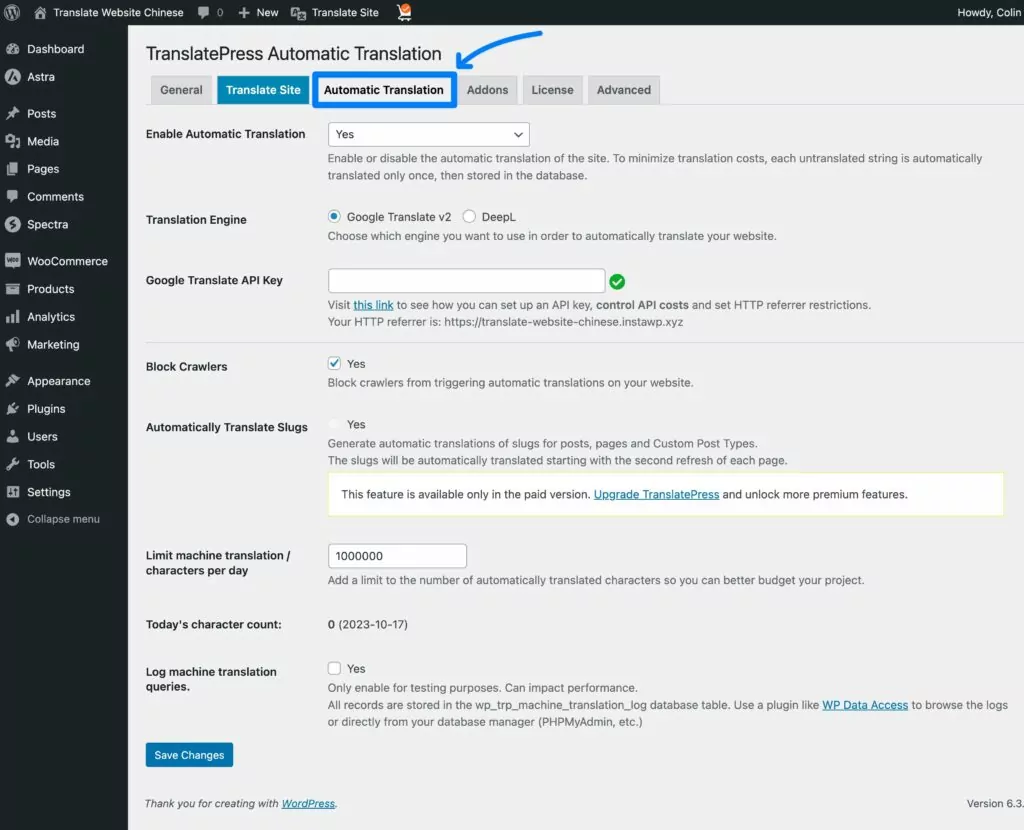Click the Google Translate API Key field
1024x830 pixels.
tap(466, 281)
